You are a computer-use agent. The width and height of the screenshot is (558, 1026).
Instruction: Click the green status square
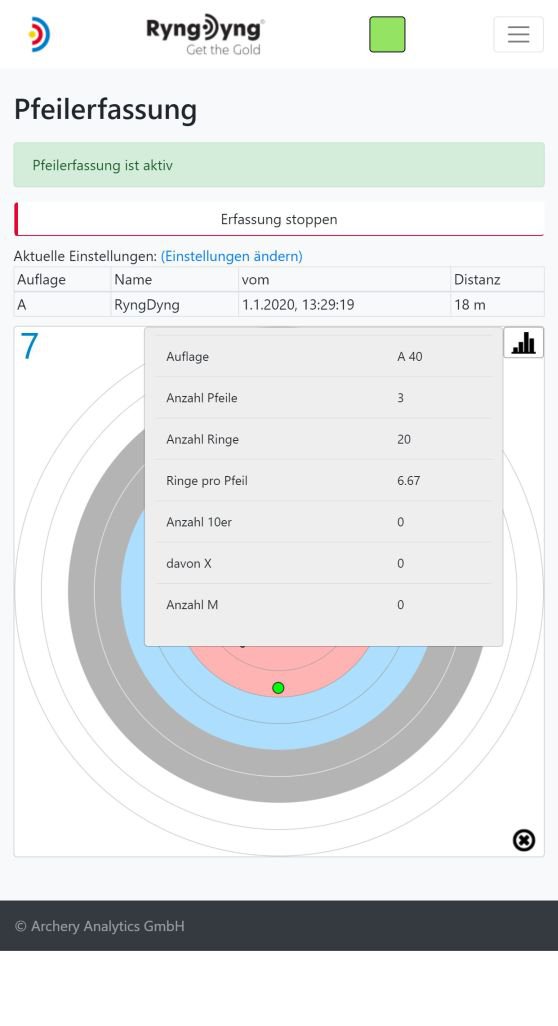point(387,34)
